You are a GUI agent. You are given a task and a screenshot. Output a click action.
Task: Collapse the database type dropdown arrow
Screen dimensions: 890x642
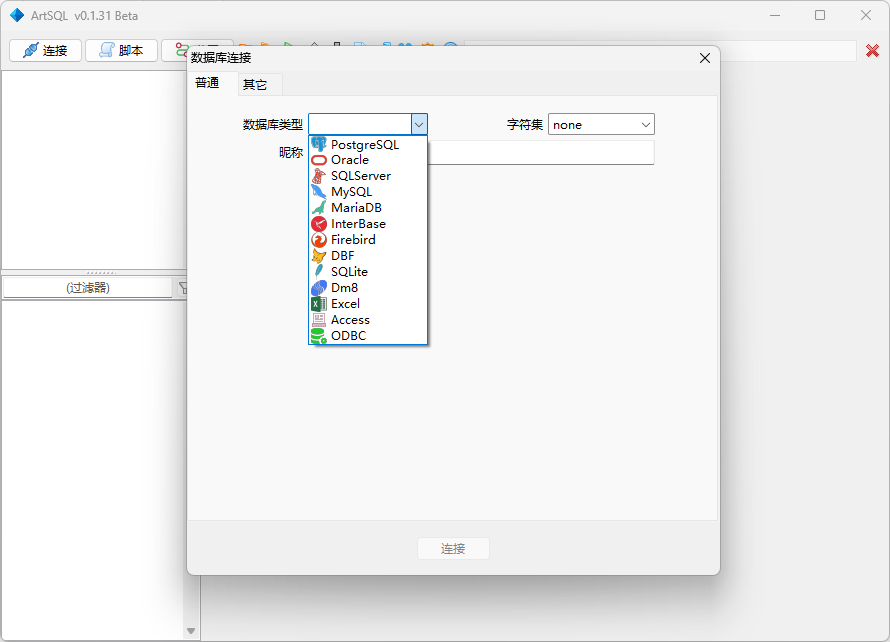click(419, 124)
